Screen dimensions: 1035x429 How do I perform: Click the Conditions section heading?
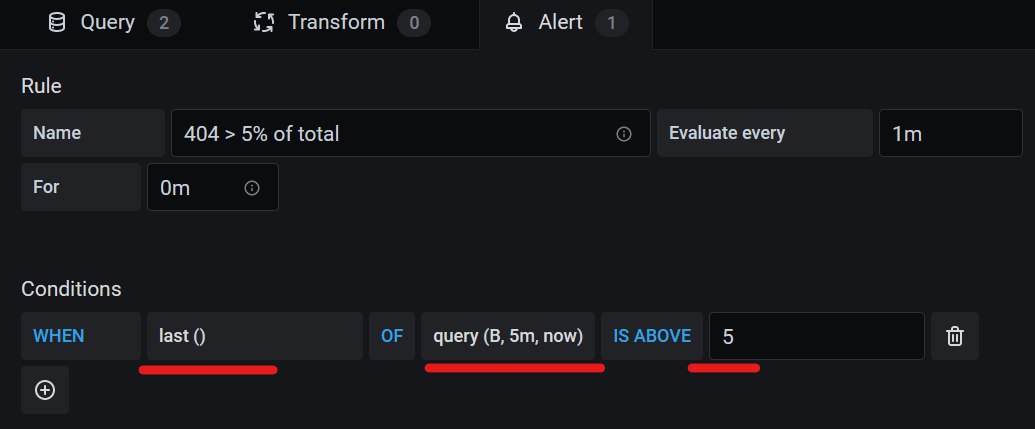pos(71,289)
